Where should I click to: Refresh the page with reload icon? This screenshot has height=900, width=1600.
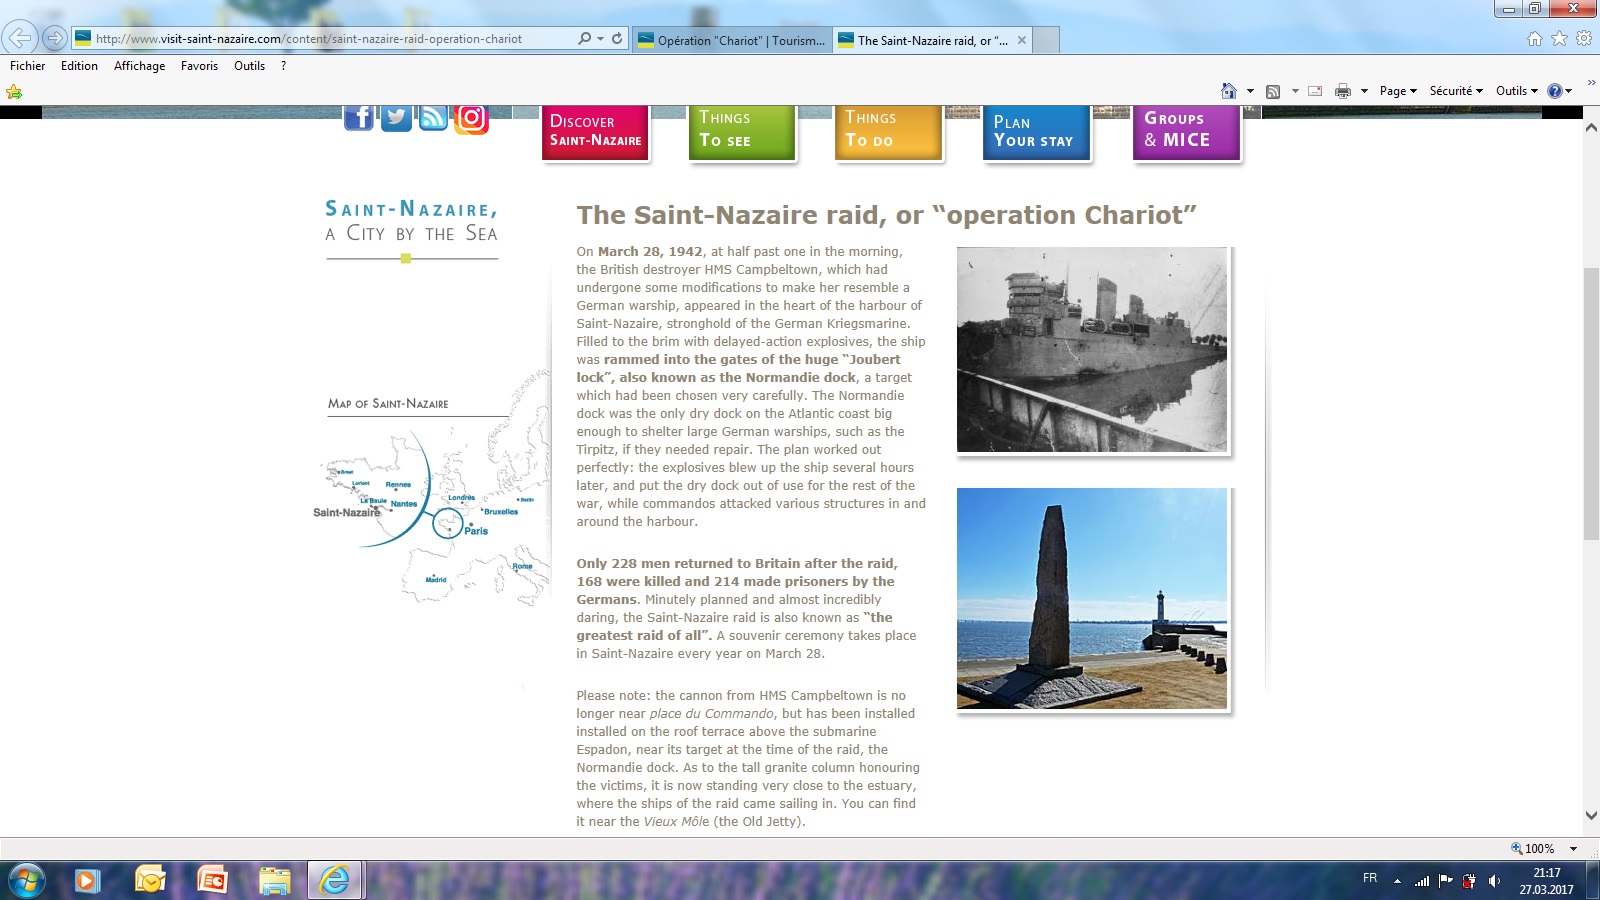[x=617, y=38]
